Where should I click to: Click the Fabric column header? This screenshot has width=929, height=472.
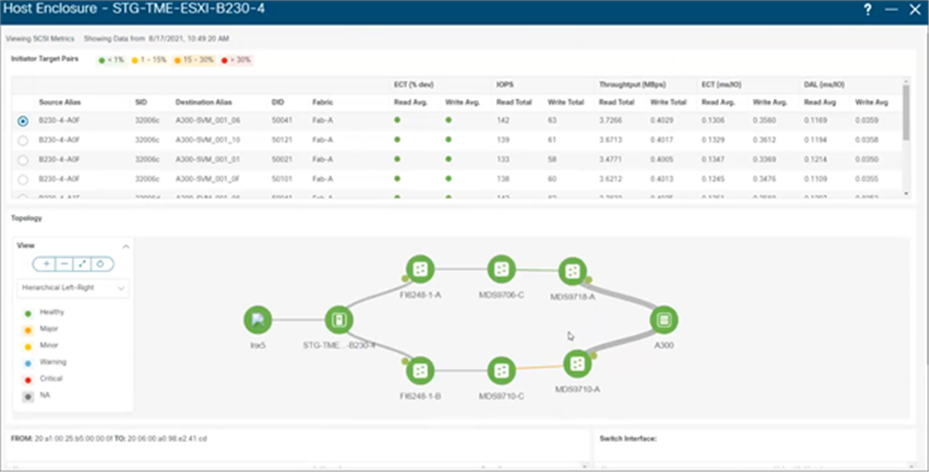pyautogui.click(x=322, y=102)
